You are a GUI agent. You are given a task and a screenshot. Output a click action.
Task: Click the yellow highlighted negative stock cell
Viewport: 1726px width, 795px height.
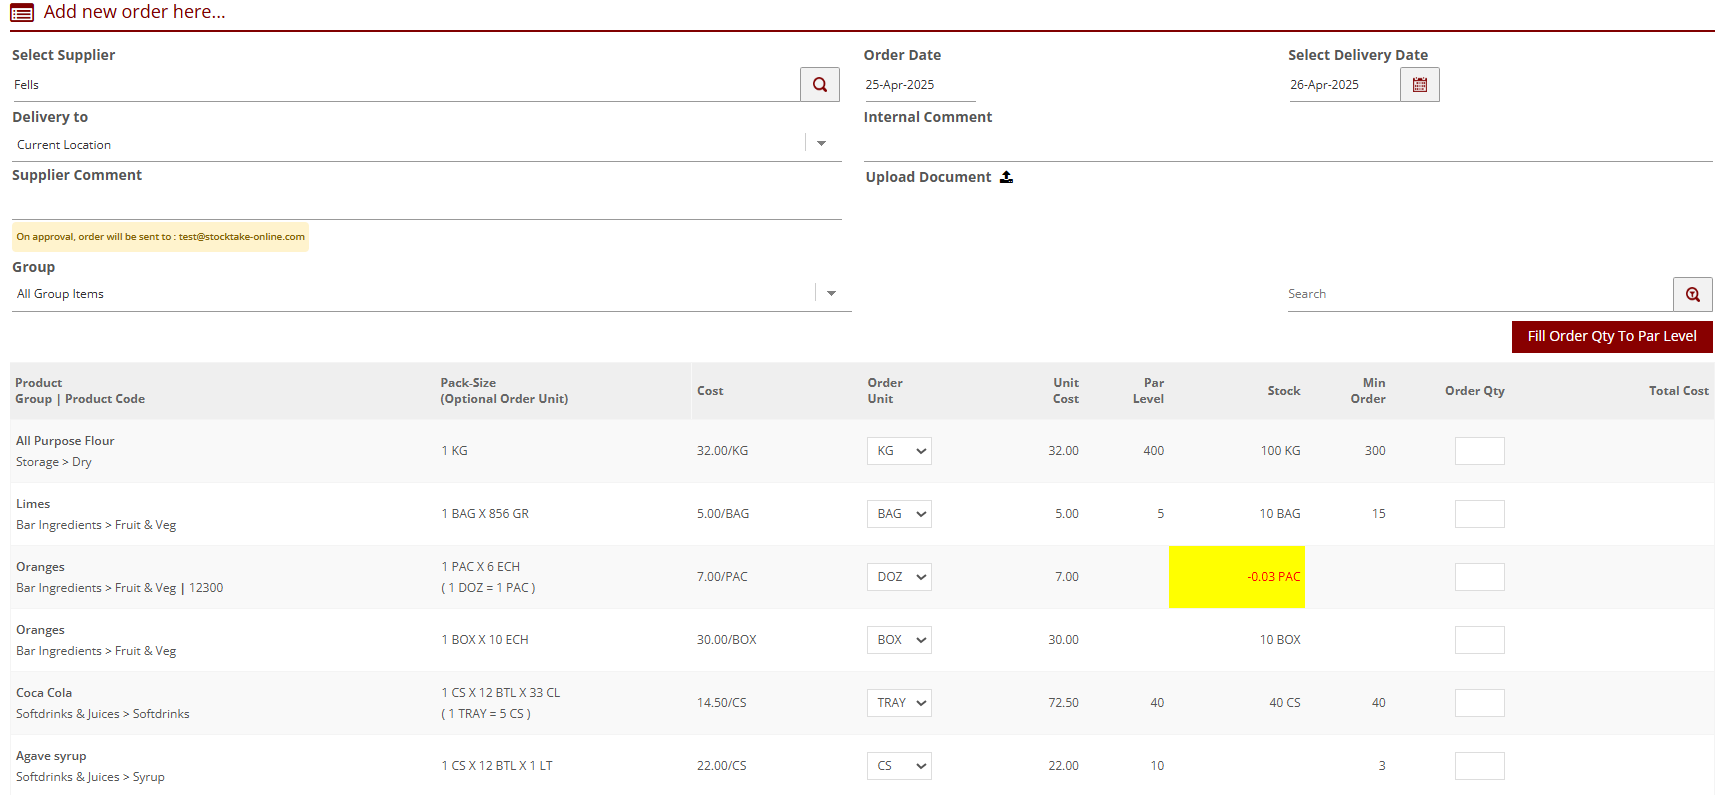click(x=1237, y=577)
